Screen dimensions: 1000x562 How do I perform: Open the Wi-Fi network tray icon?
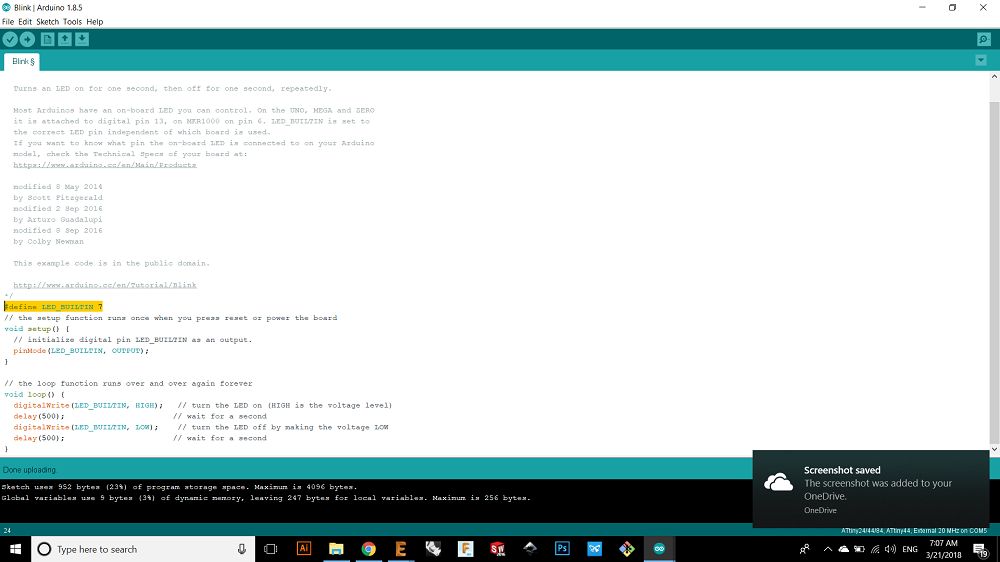coord(875,549)
